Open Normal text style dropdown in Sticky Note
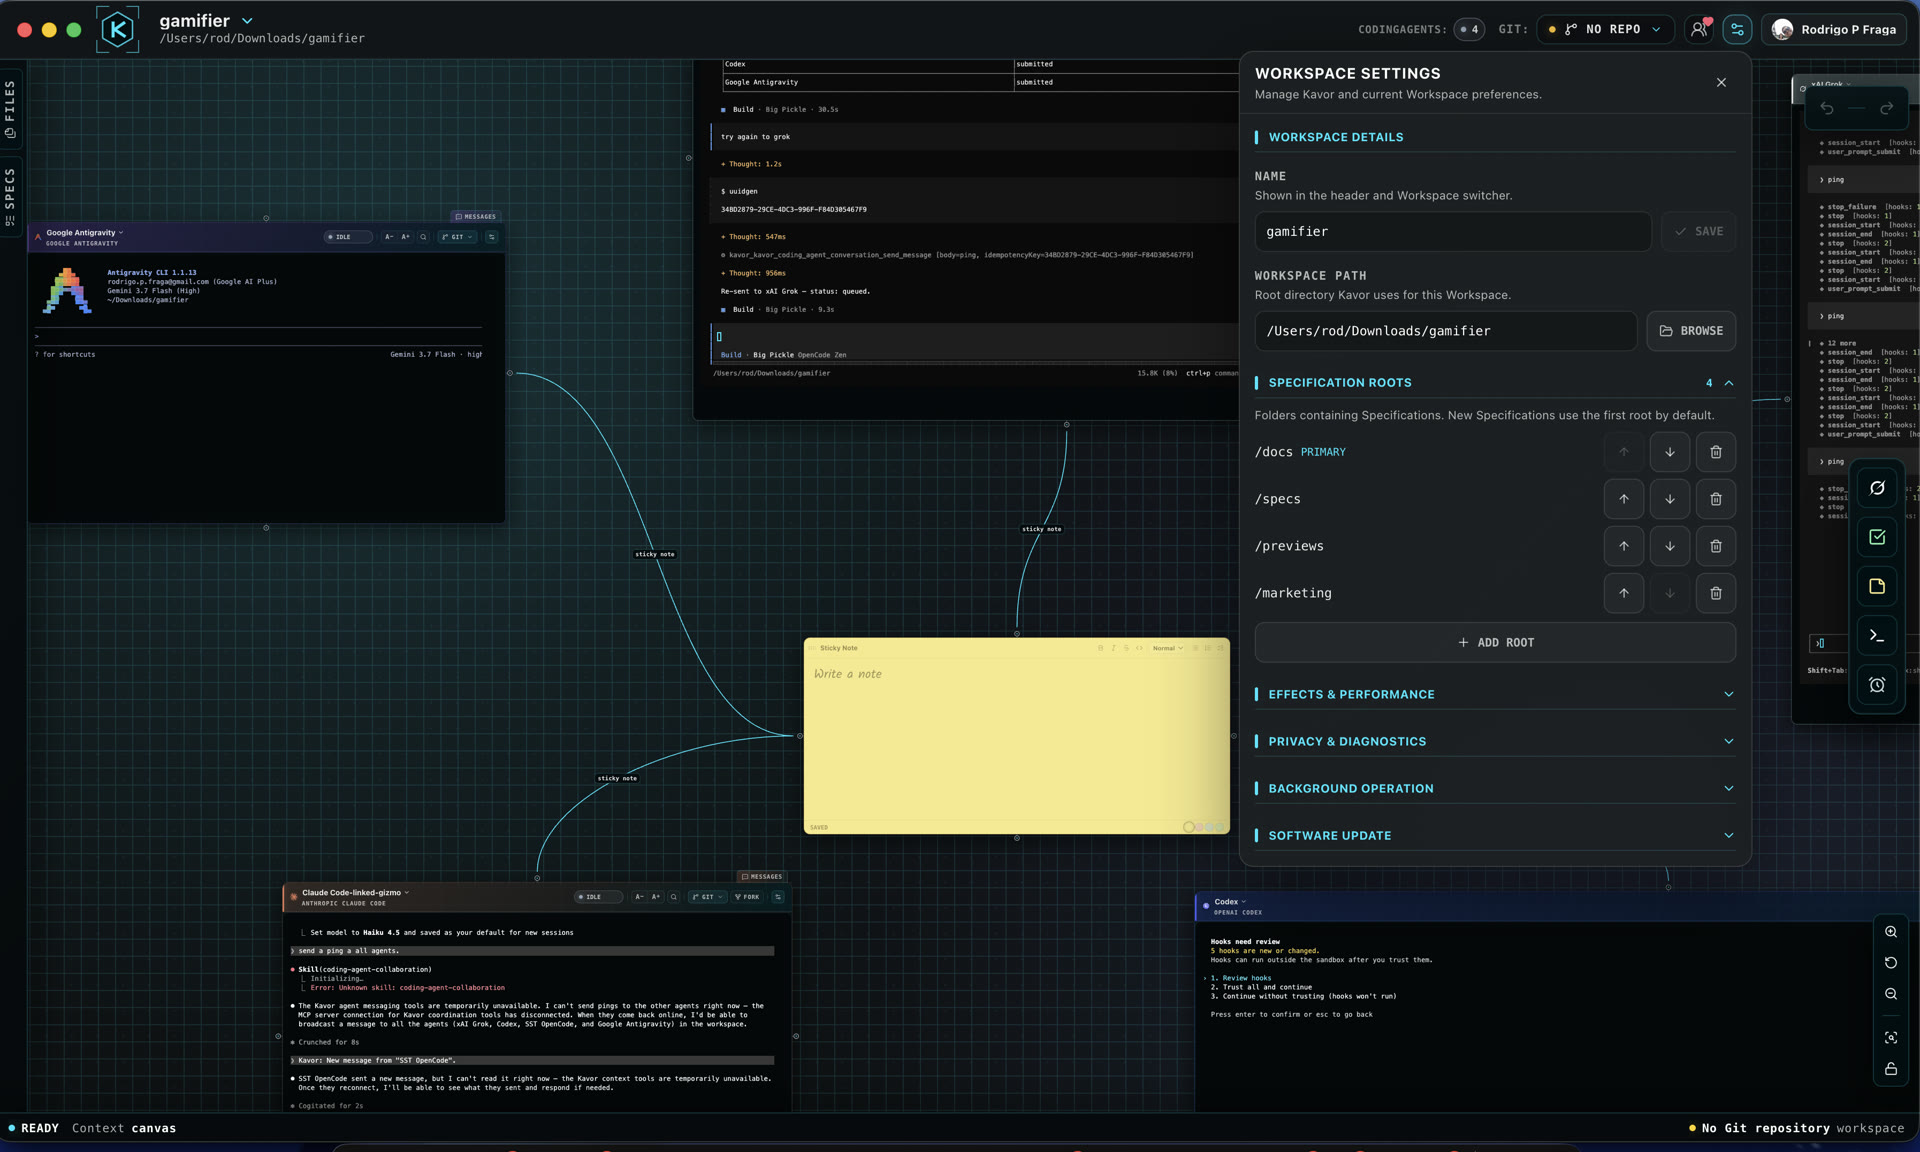The height and width of the screenshot is (1152, 1920). [x=1167, y=648]
